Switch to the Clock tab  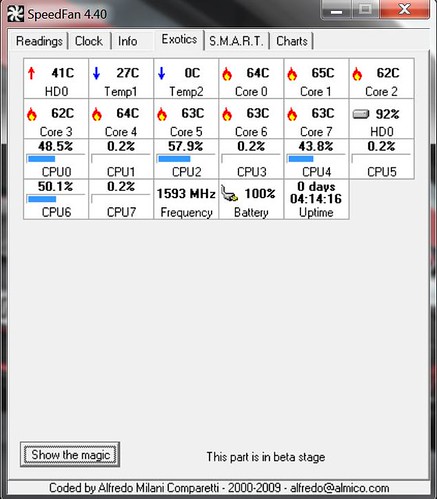click(x=89, y=41)
